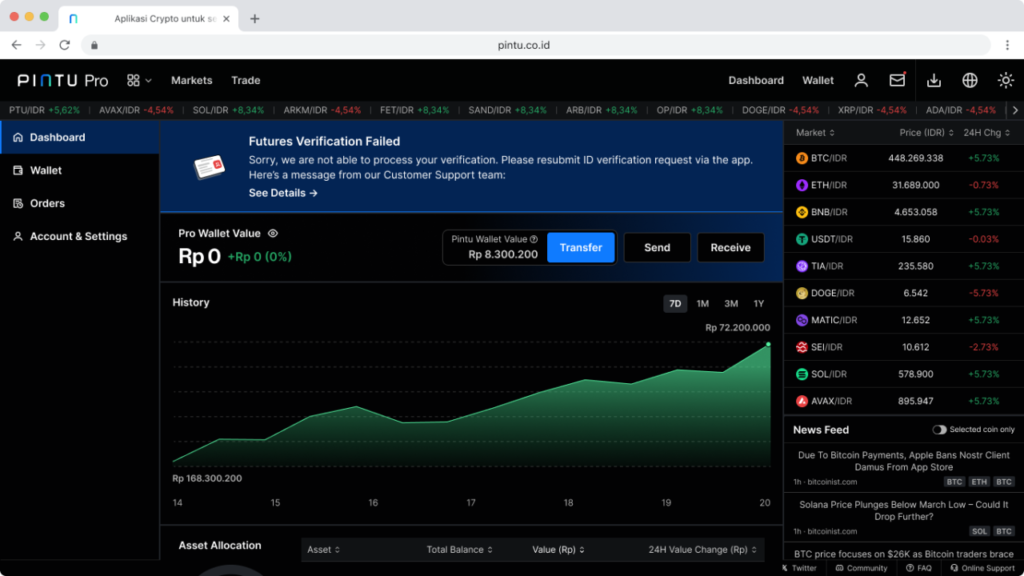The height and width of the screenshot is (576, 1024).
Task: Click MATIC coin icon in market list
Action: pyautogui.click(x=801, y=320)
